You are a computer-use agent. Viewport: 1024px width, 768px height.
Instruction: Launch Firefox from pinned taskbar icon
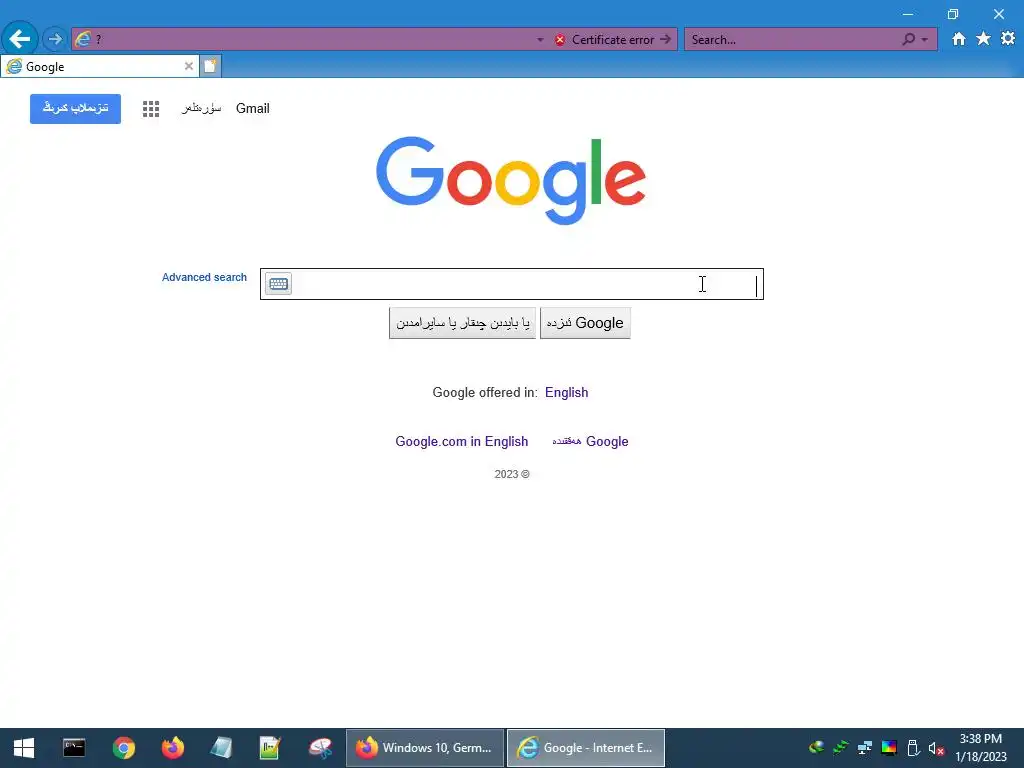pos(172,748)
